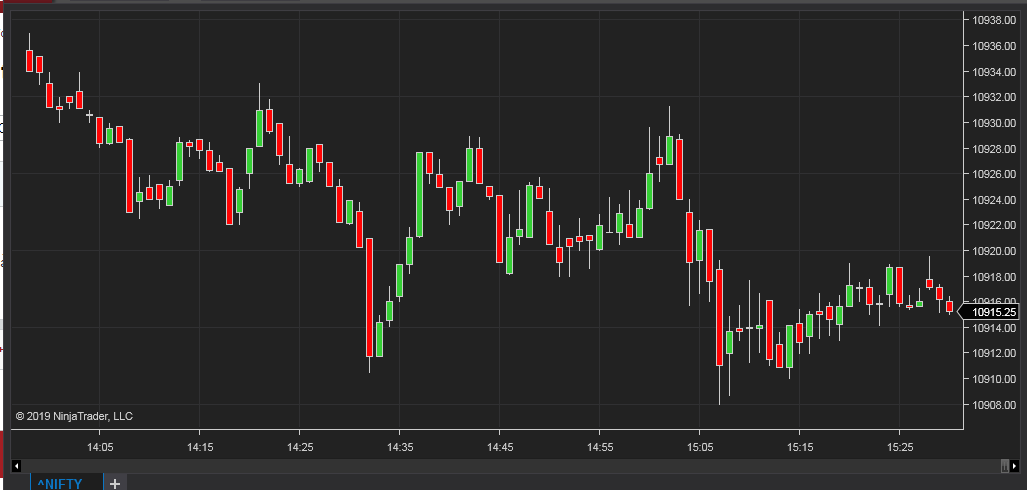Click the current price marker 10915.25
Viewport: 1027px width, 490px height.
tap(990, 312)
